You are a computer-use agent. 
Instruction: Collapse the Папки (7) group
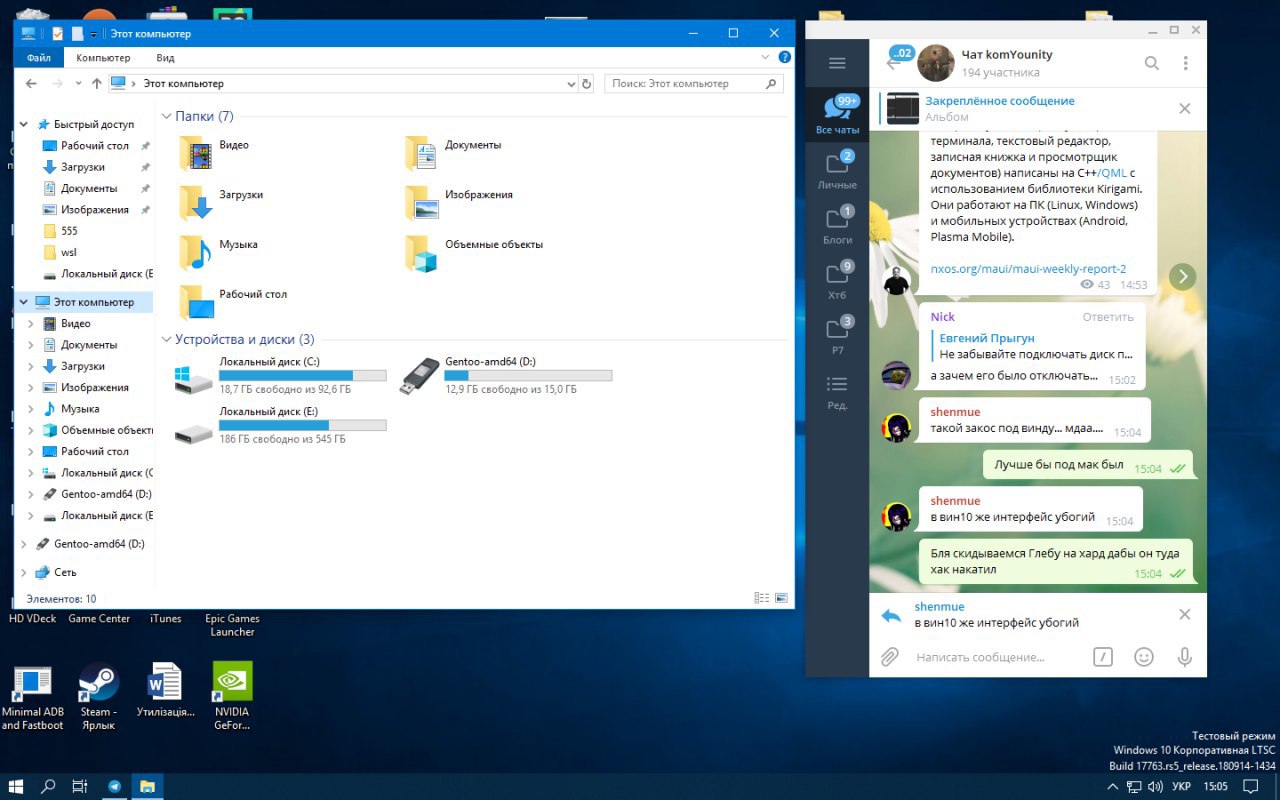(x=167, y=116)
